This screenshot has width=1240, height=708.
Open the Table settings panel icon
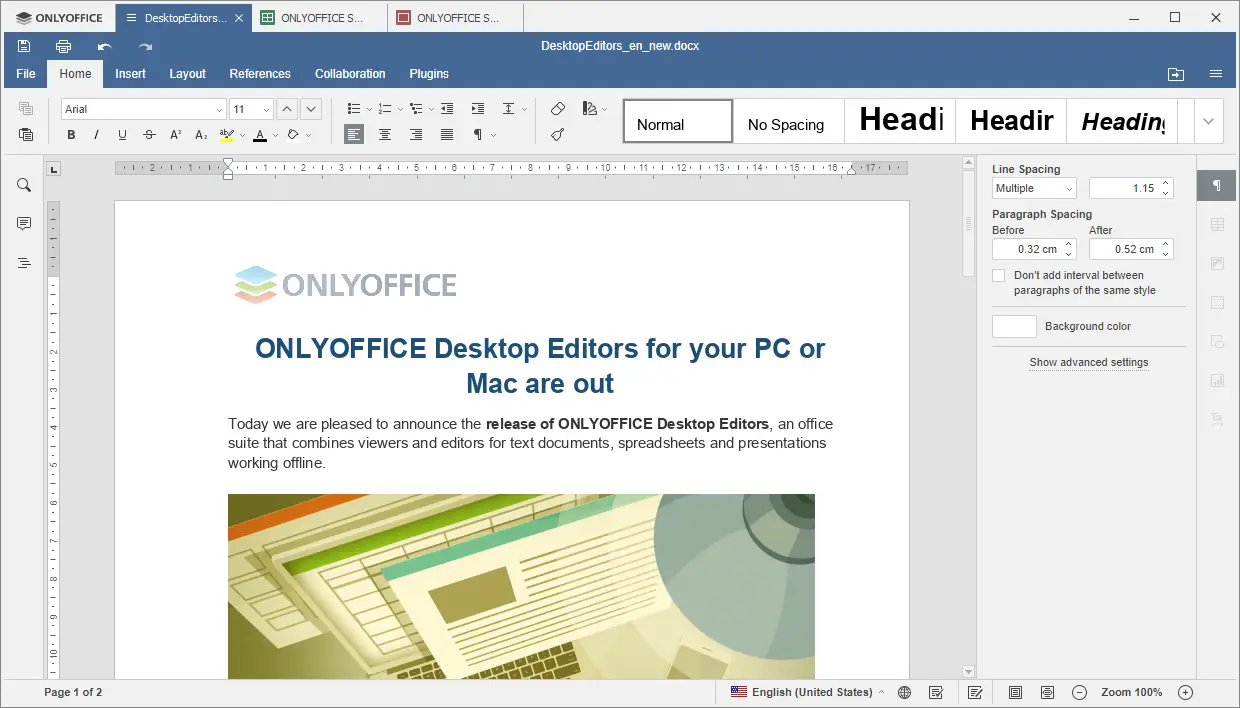(1216, 224)
